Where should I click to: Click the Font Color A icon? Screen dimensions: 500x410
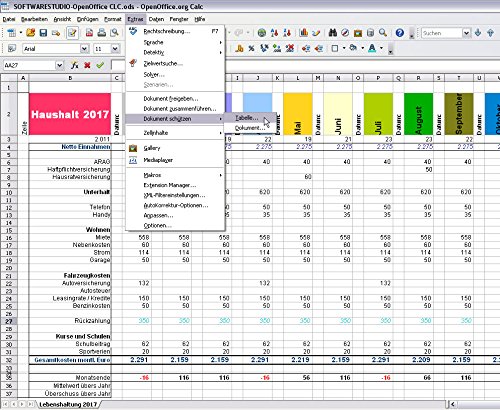coord(372,49)
